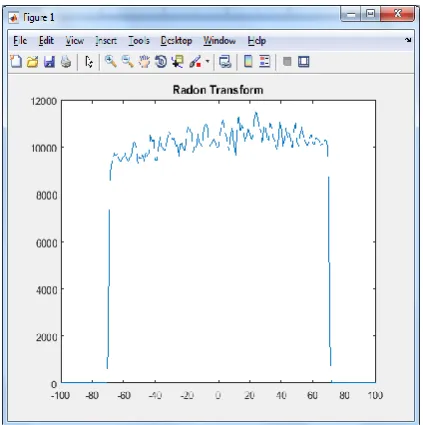The image size is (423, 425).
Task: Click the Radon Transform plot title
Action: point(218,90)
